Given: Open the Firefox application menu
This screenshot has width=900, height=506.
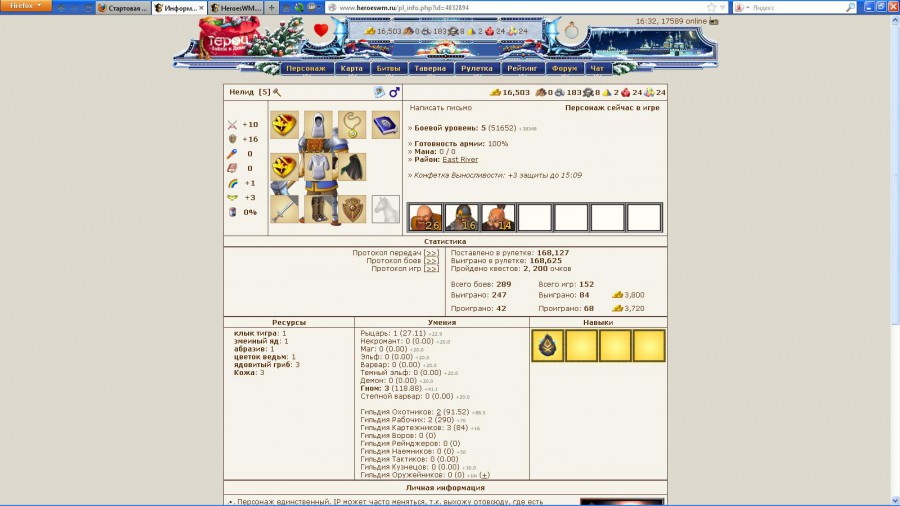Looking at the screenshot, I should pos(25,6).
